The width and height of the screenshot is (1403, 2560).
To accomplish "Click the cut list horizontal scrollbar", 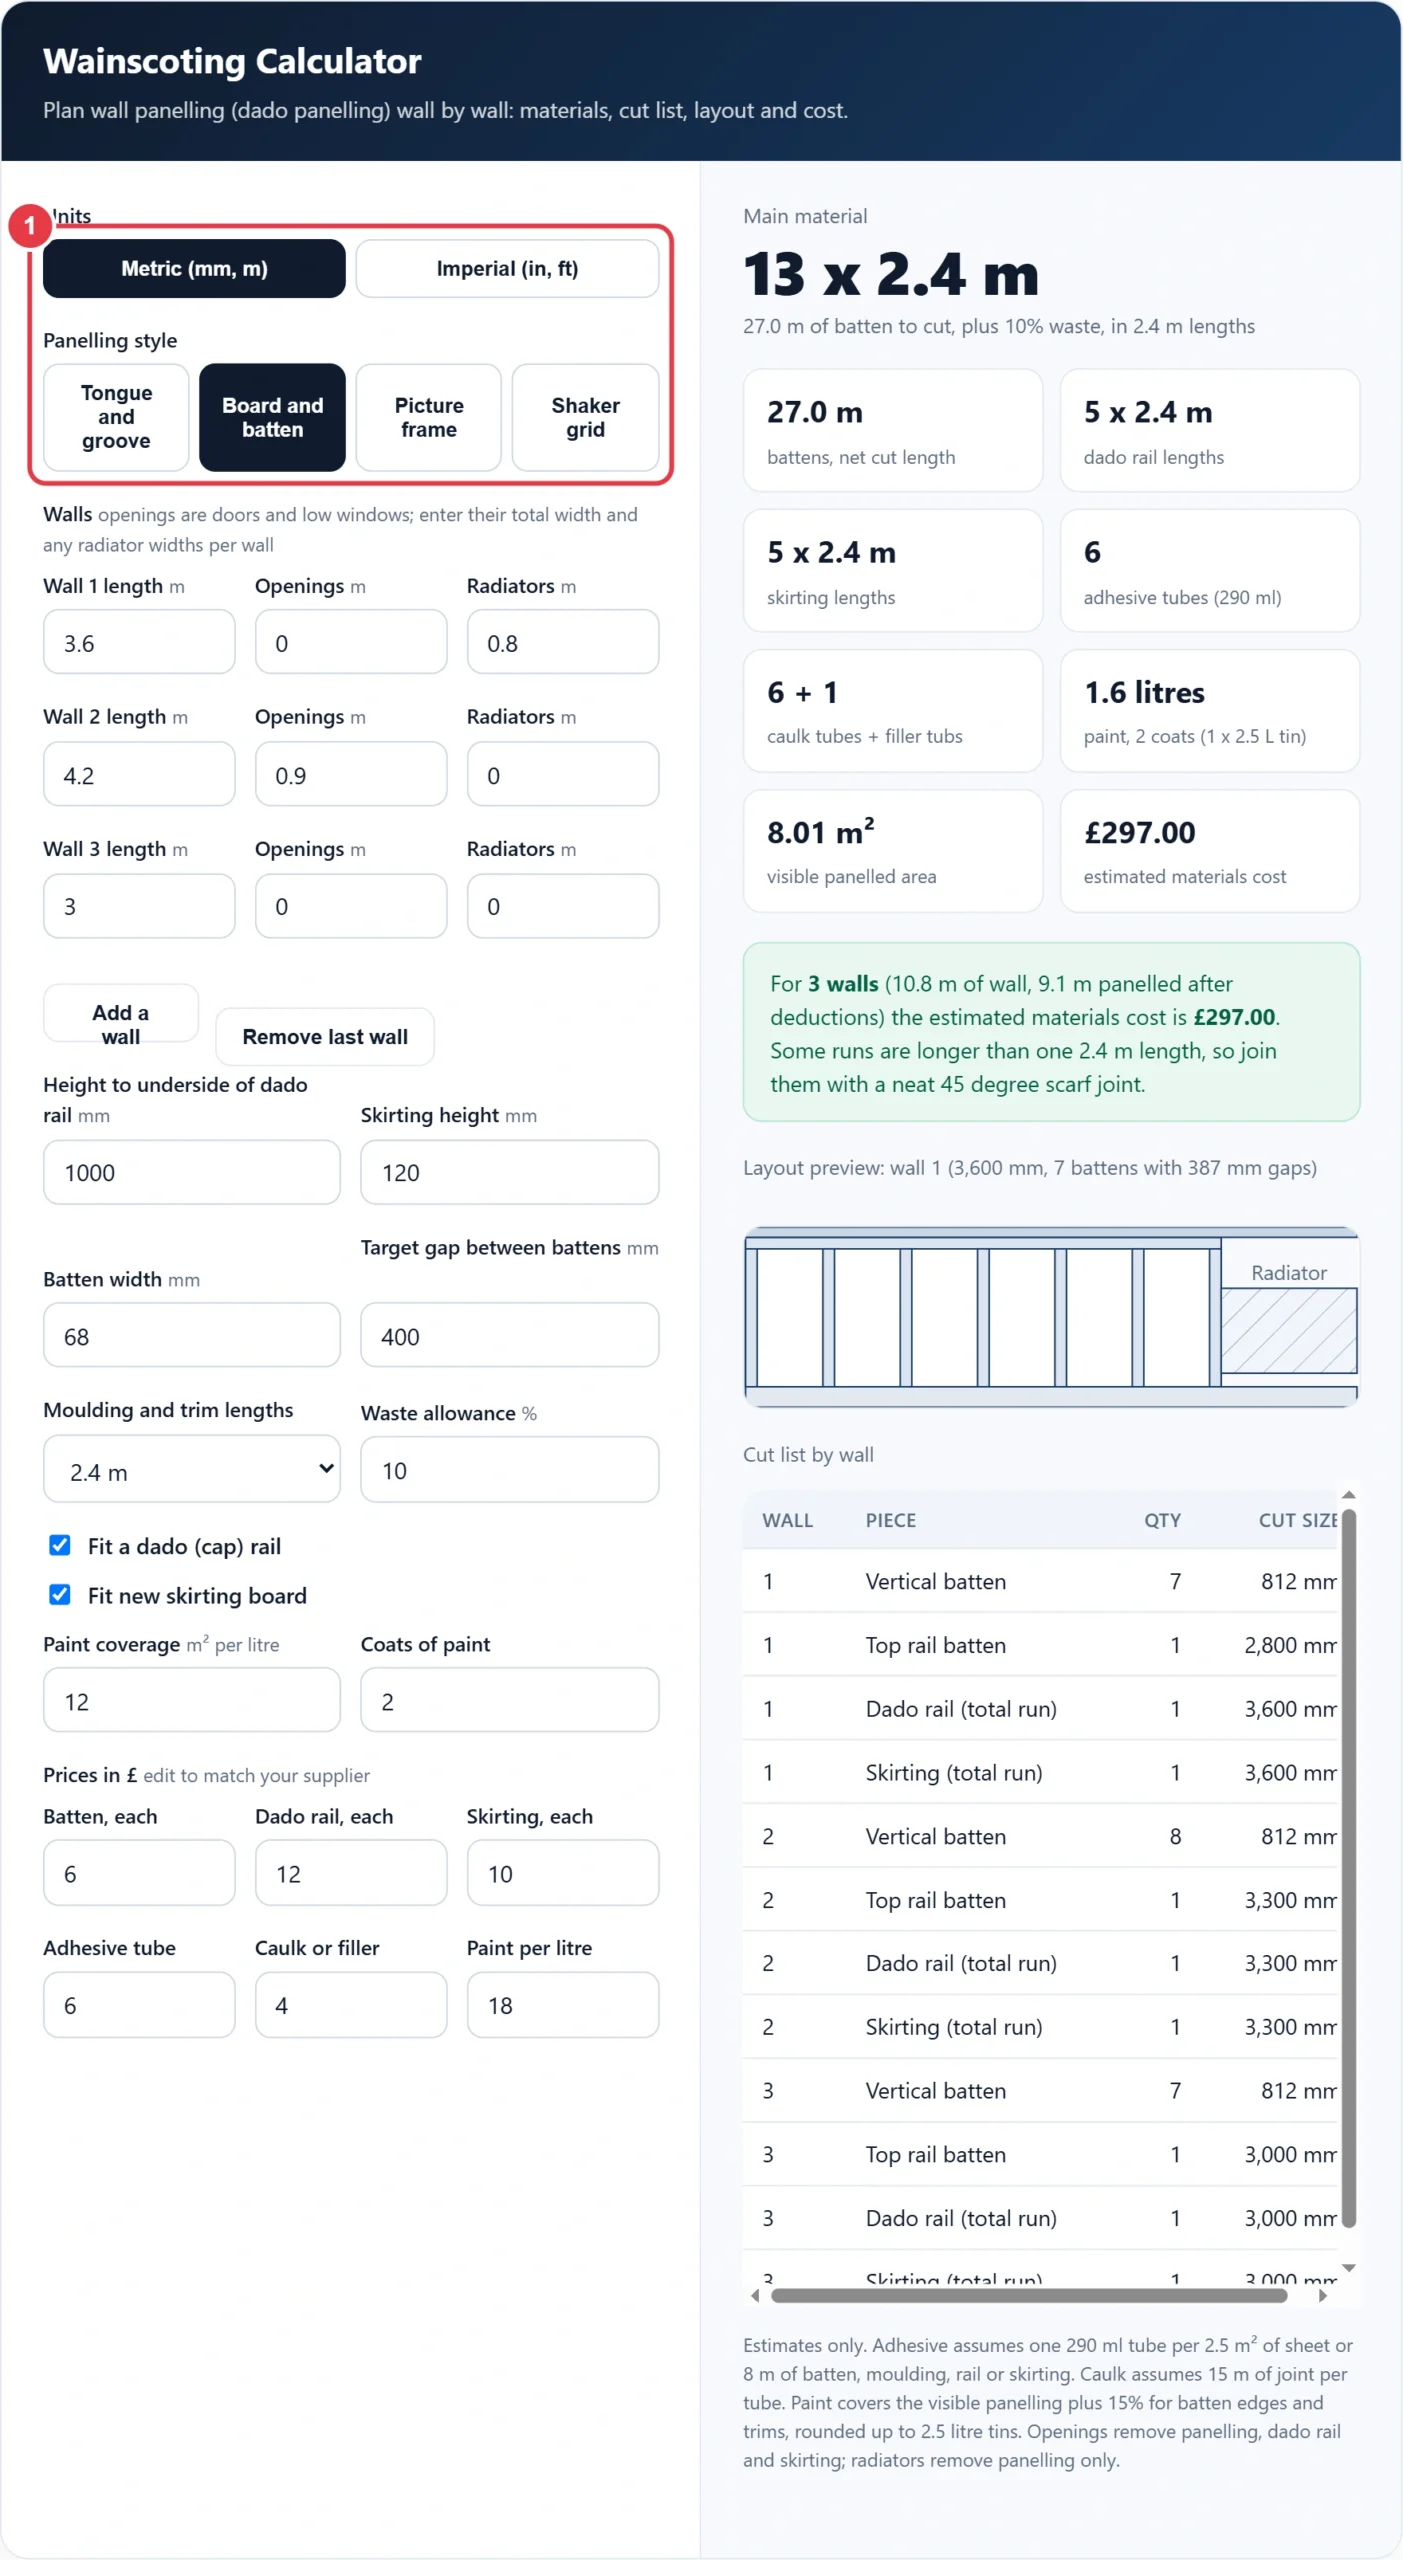I will click(1029, 2296).
